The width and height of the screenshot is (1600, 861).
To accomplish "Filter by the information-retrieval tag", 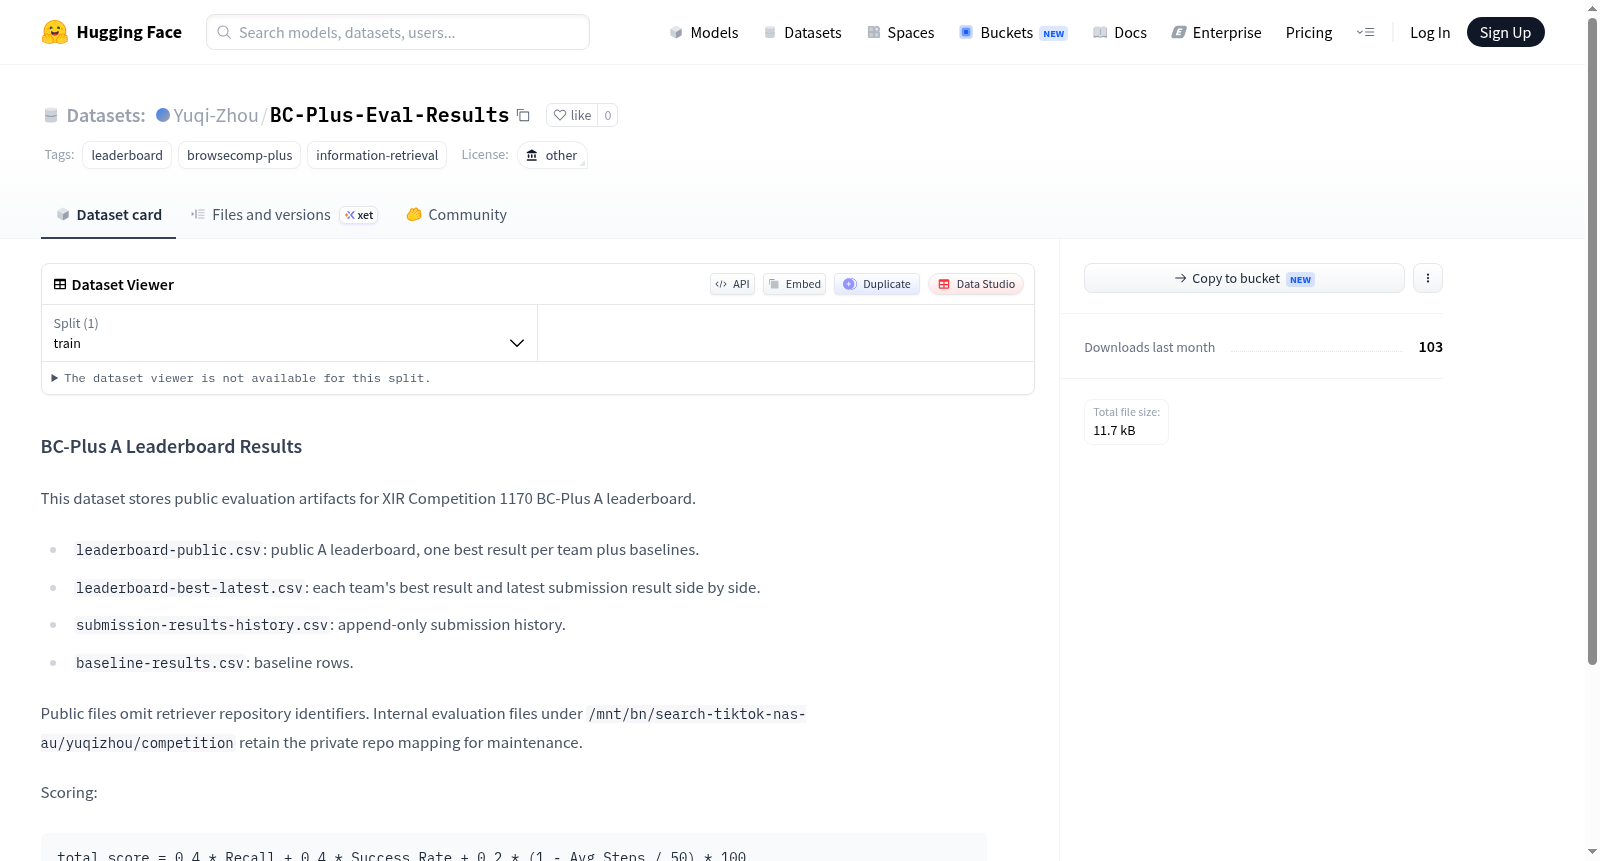I will click(377, 155).
